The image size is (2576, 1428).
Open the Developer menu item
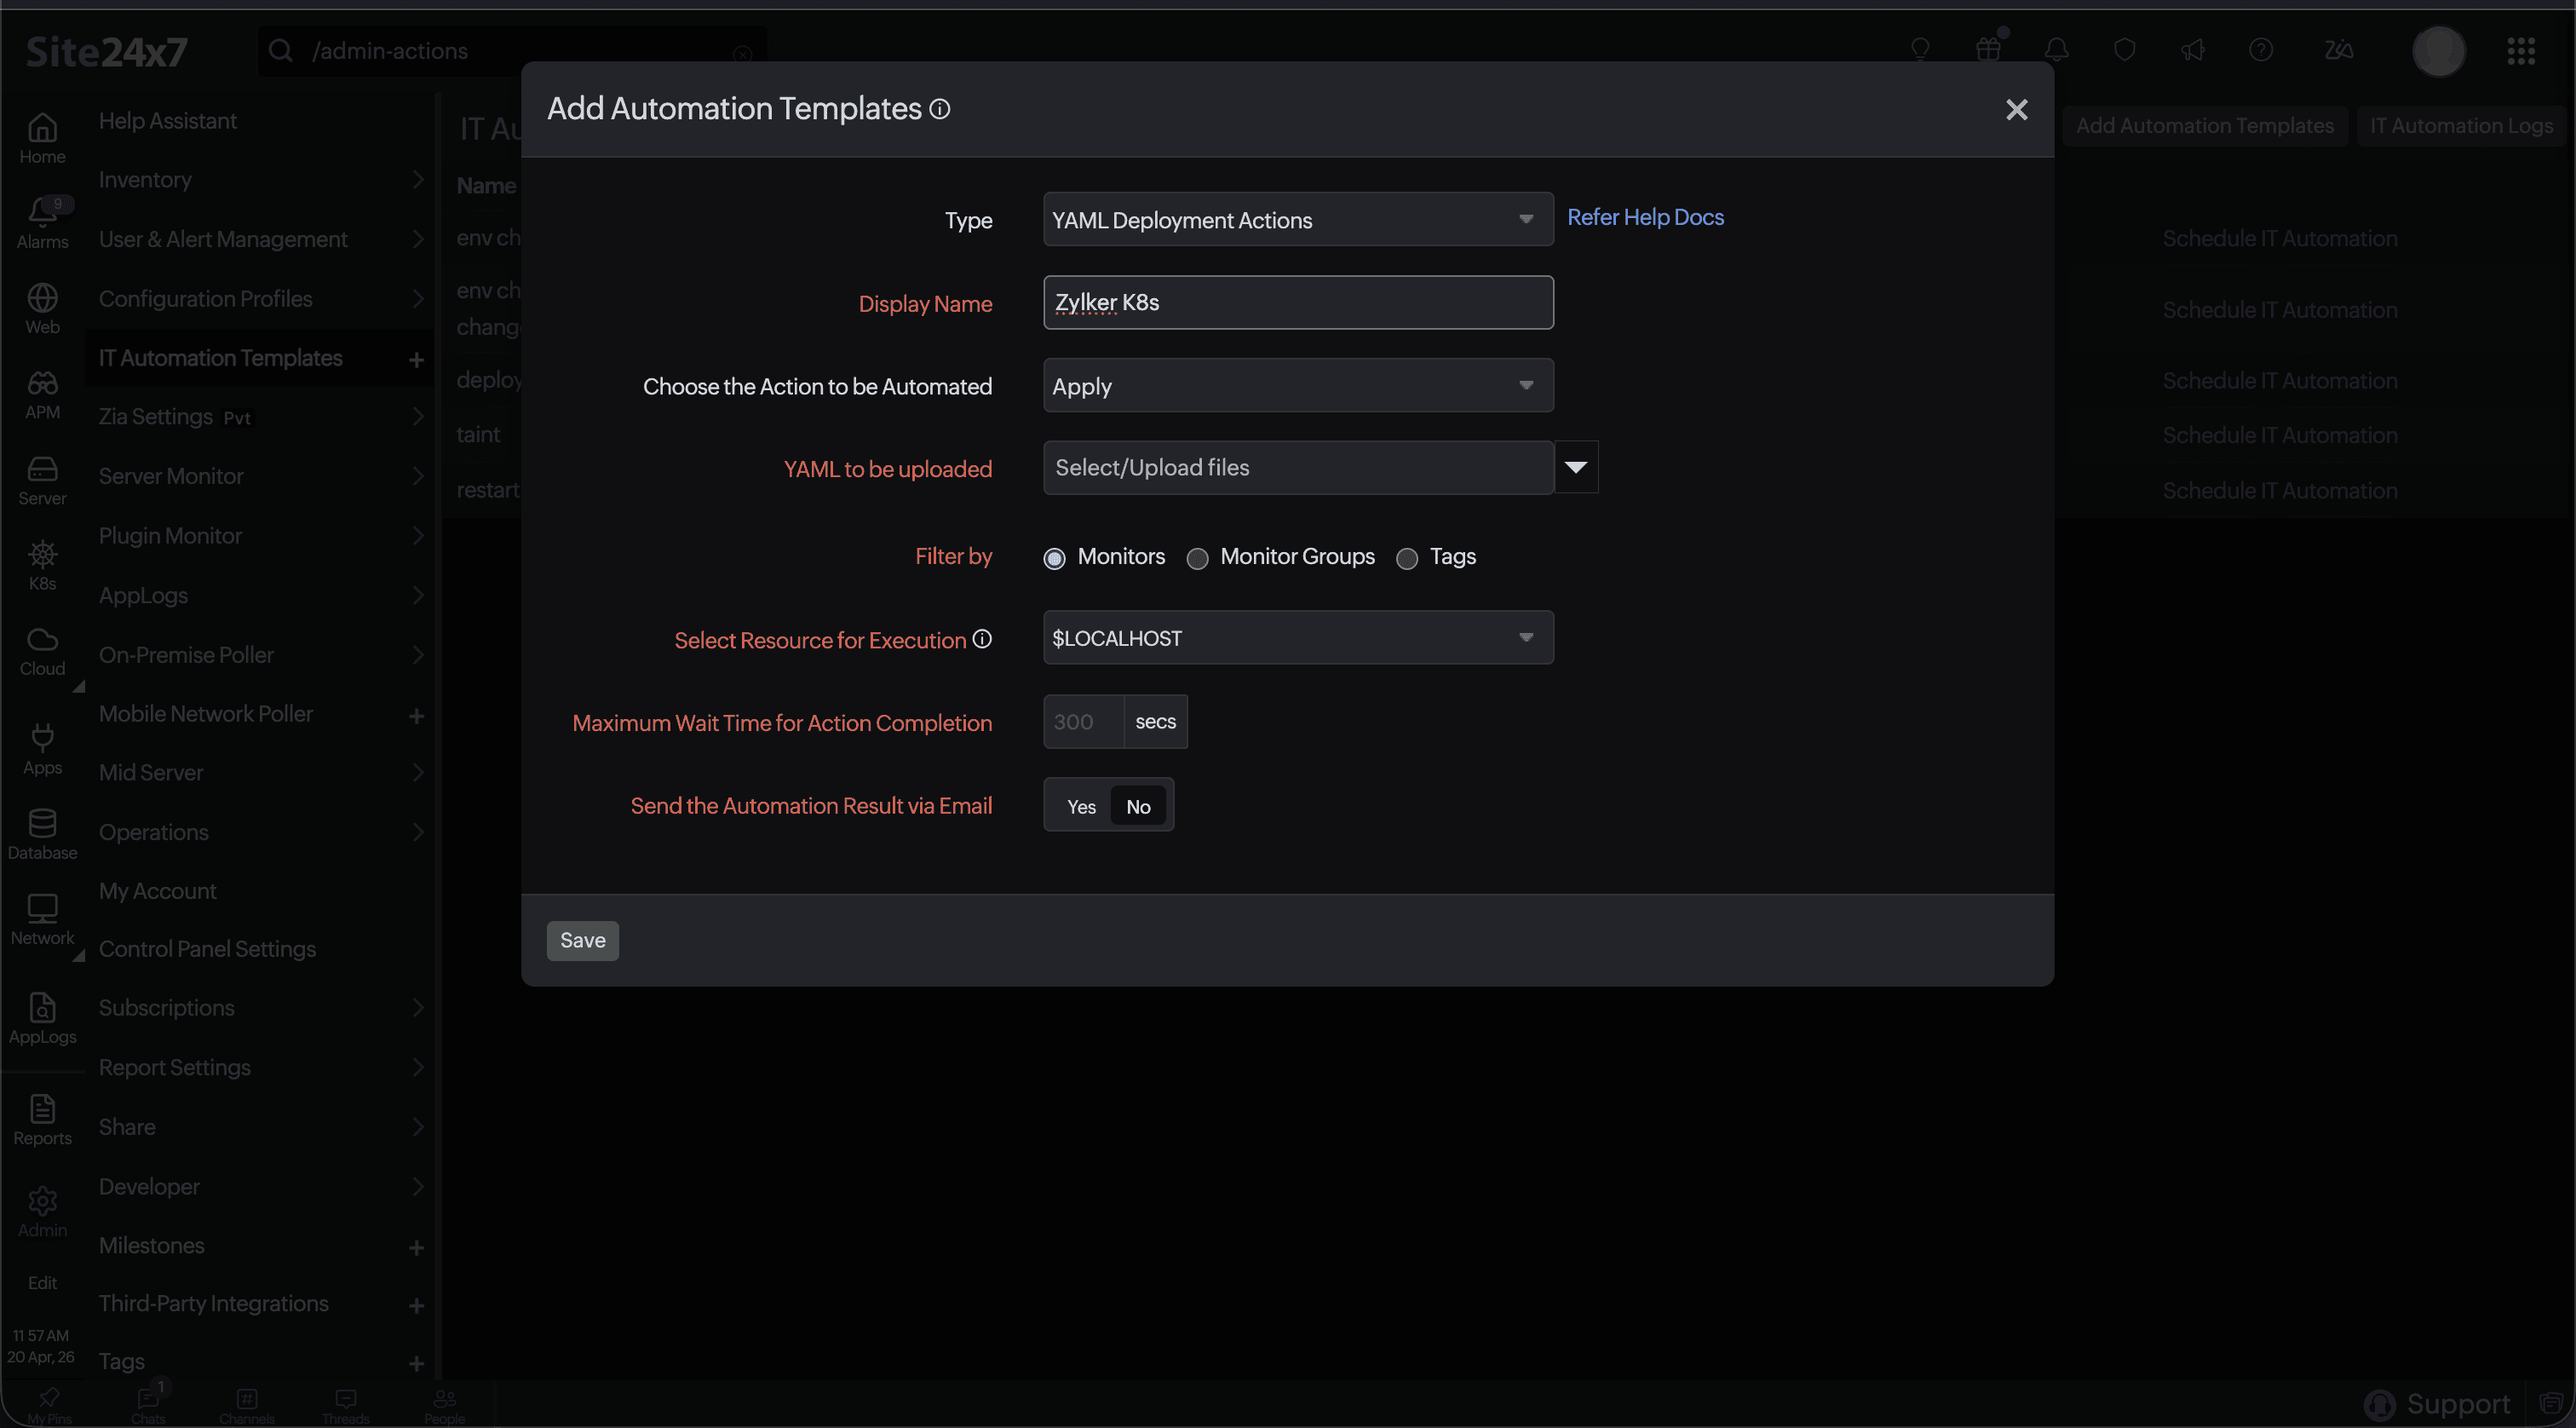point(149,1186)
